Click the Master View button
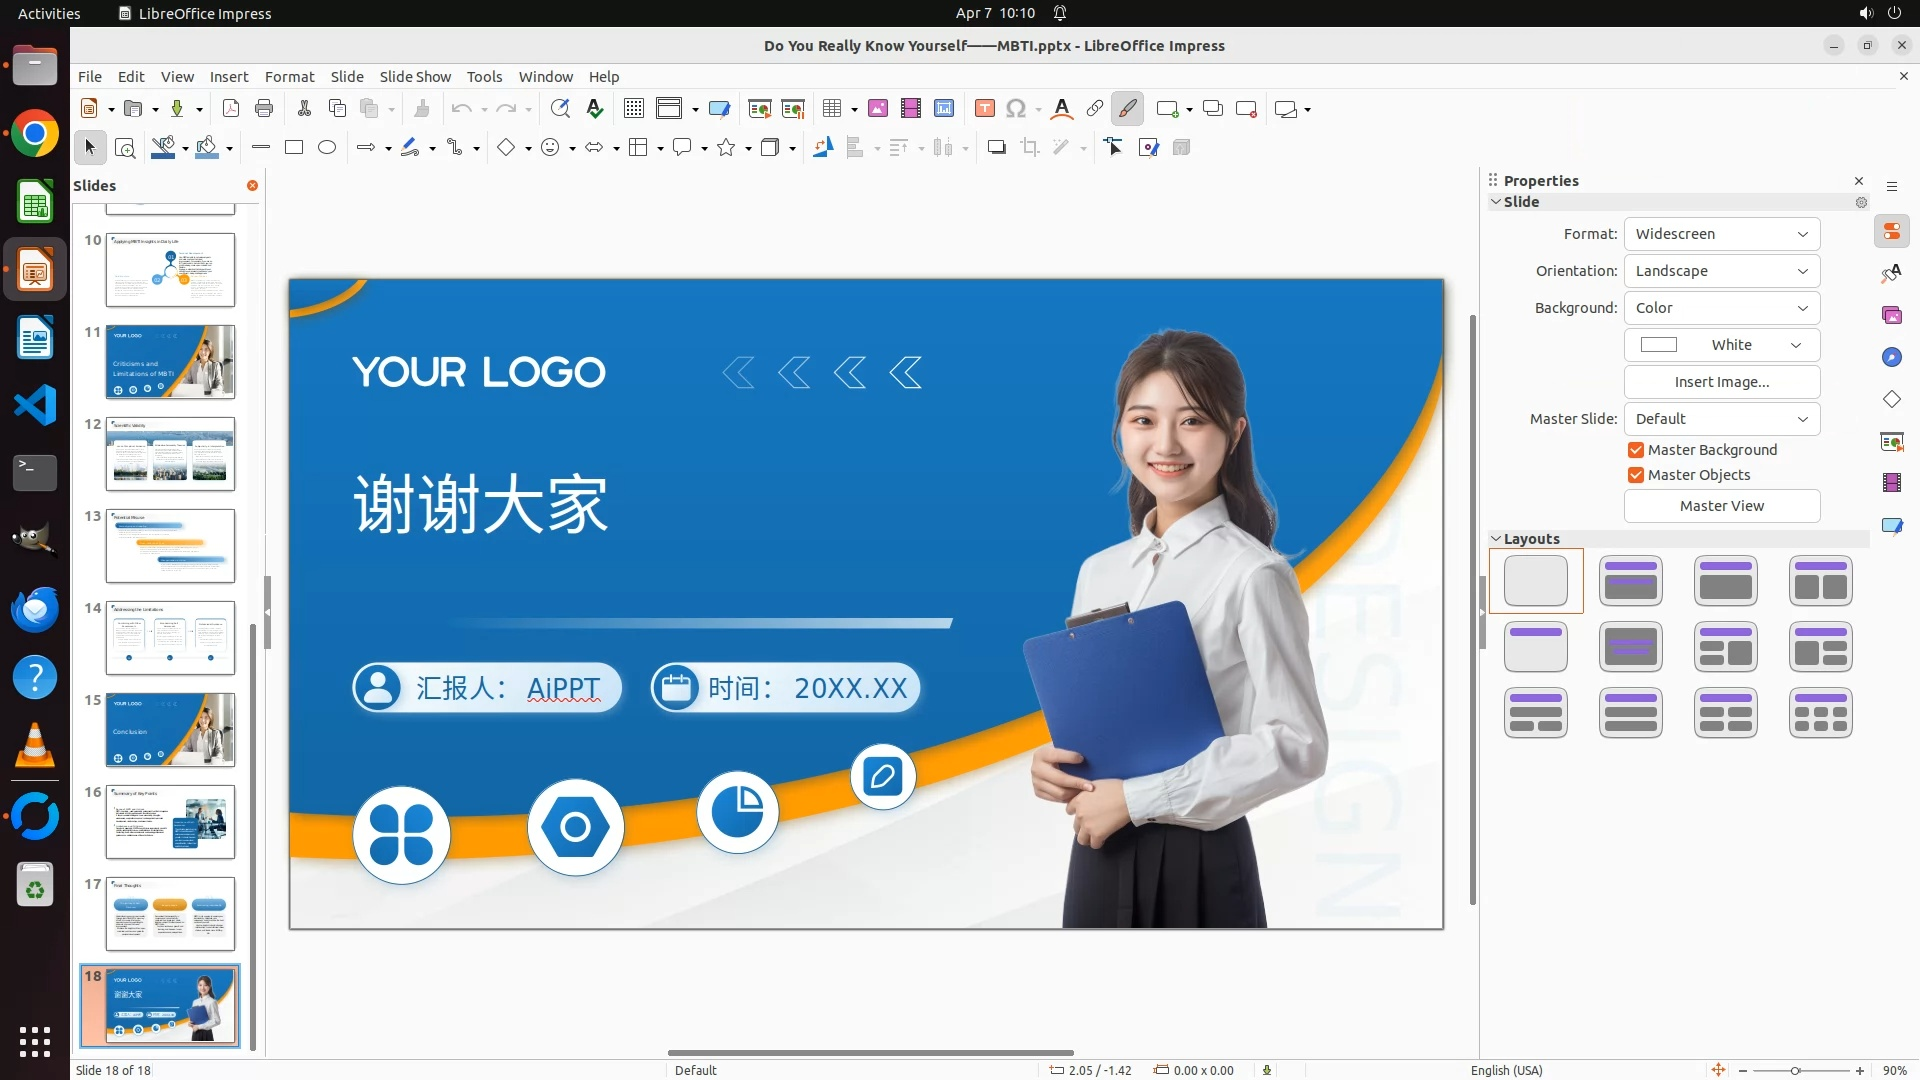This screenshot has height=1080, width=1920. click(1721, 506)
